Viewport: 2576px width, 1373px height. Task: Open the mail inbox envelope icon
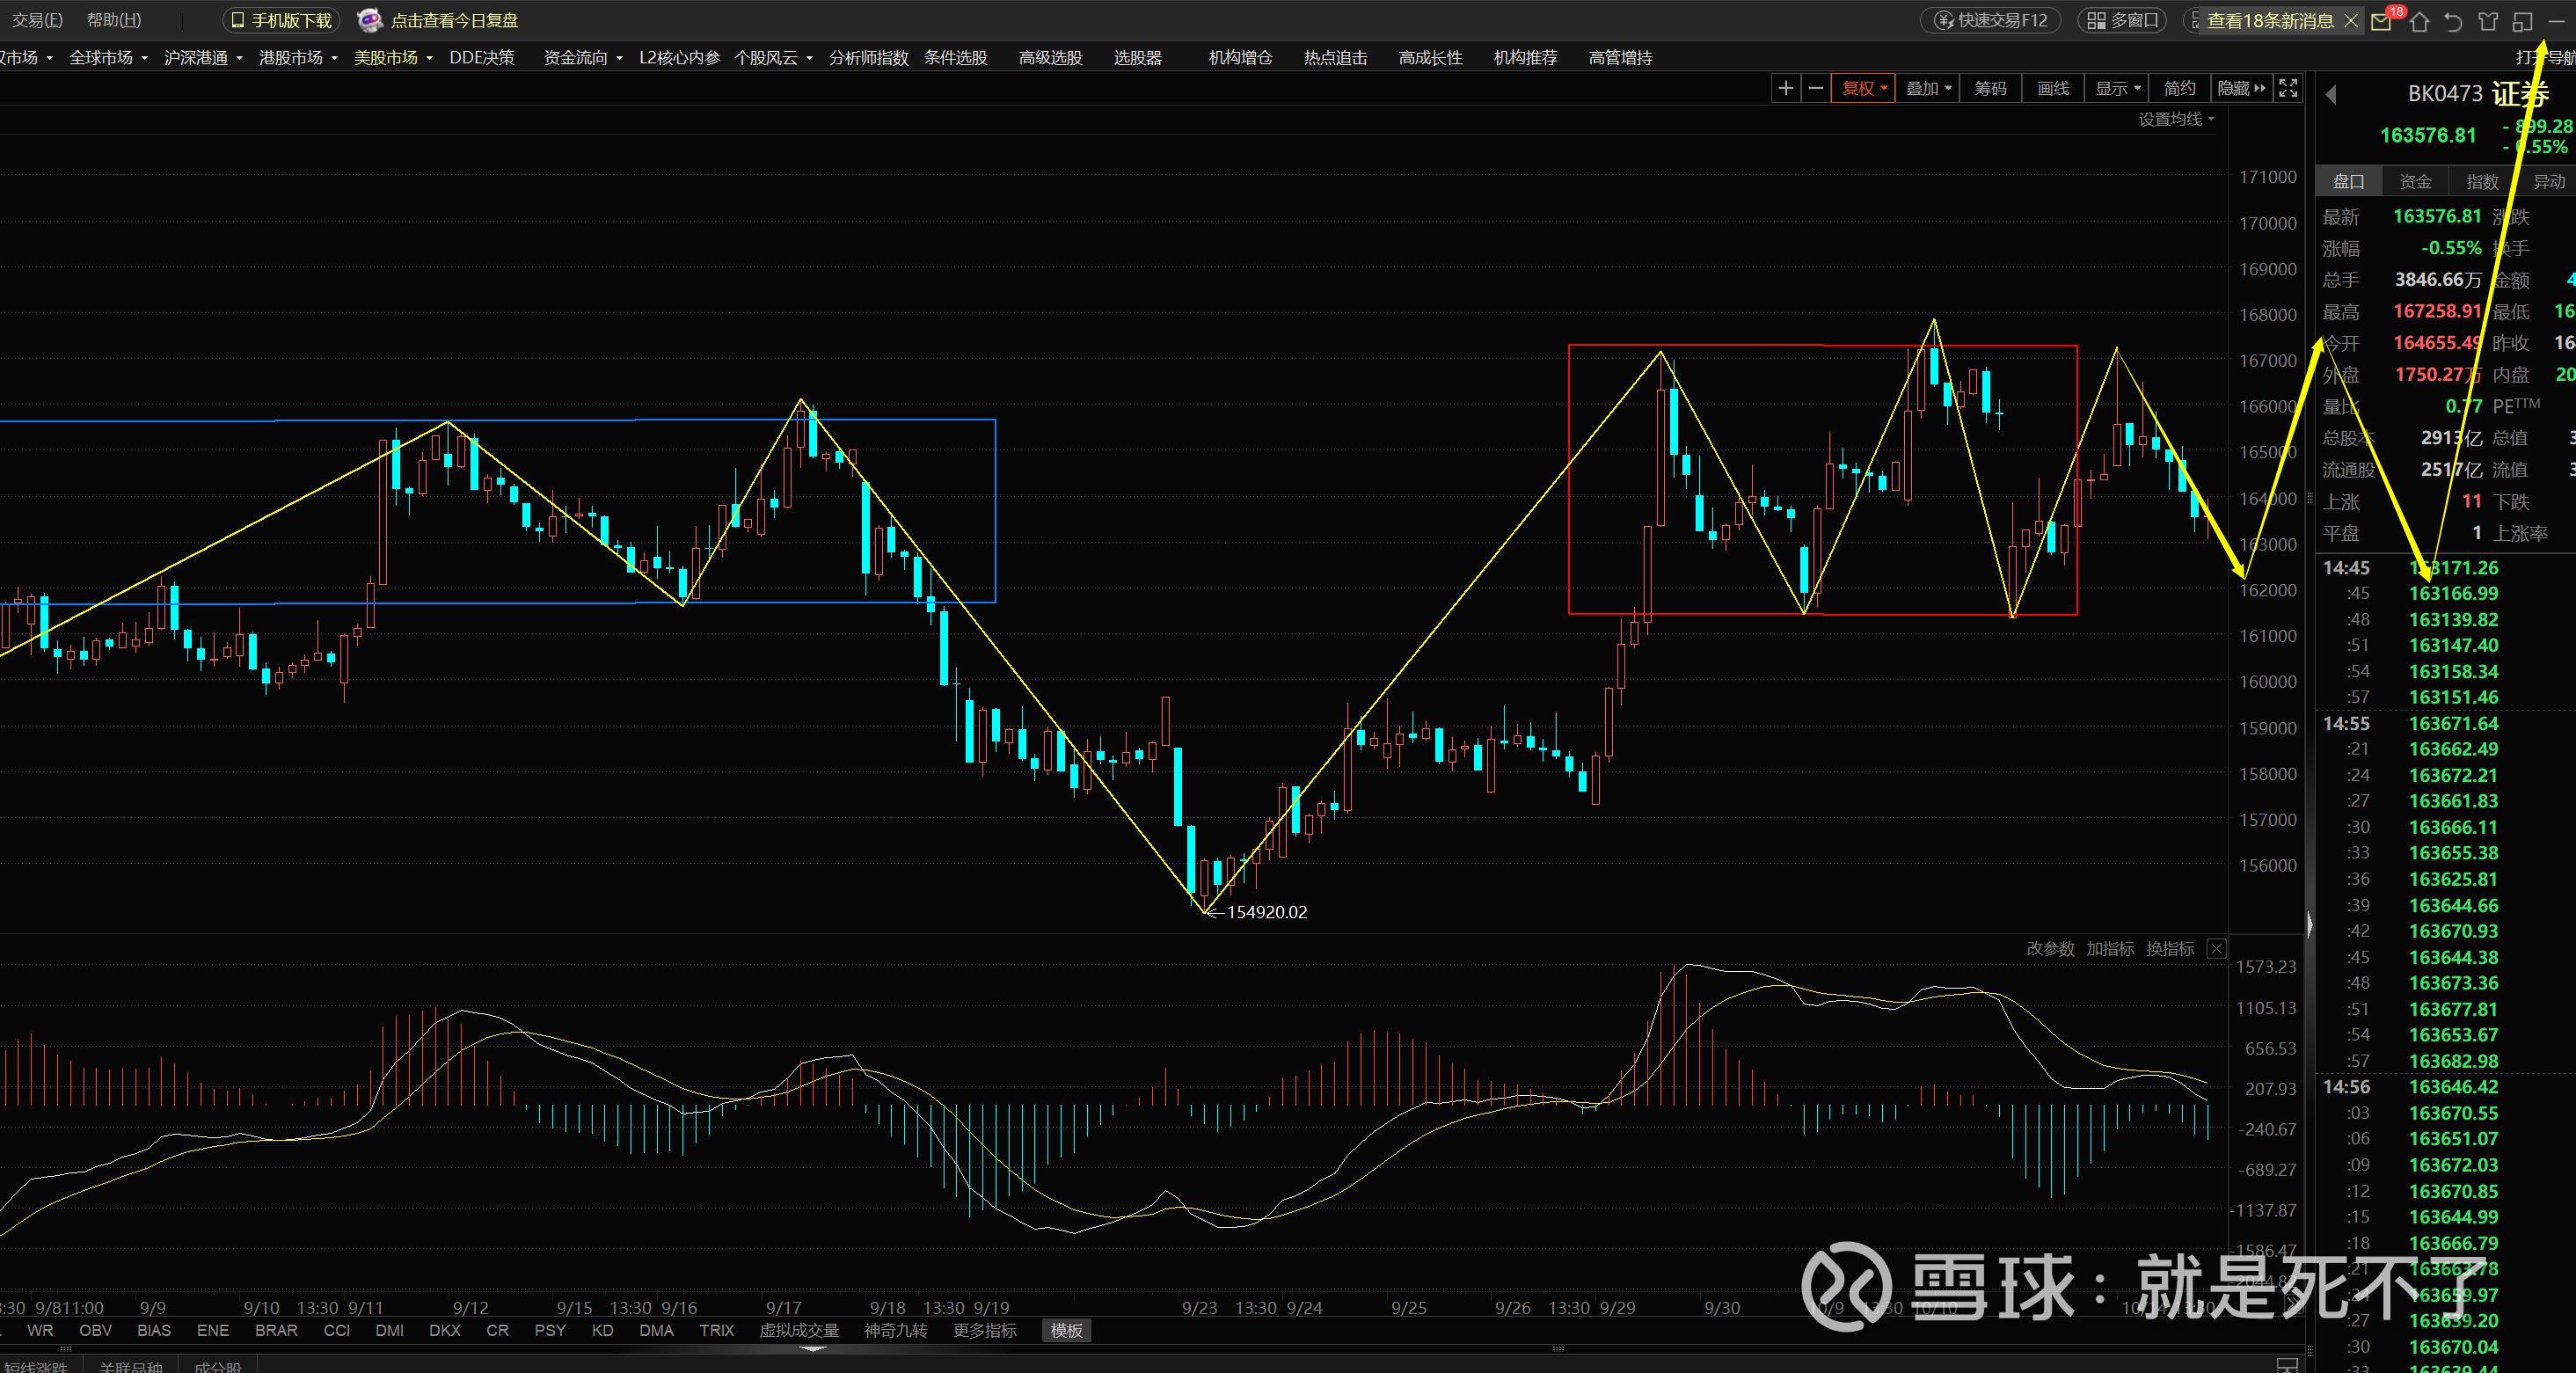[2381, 22]
